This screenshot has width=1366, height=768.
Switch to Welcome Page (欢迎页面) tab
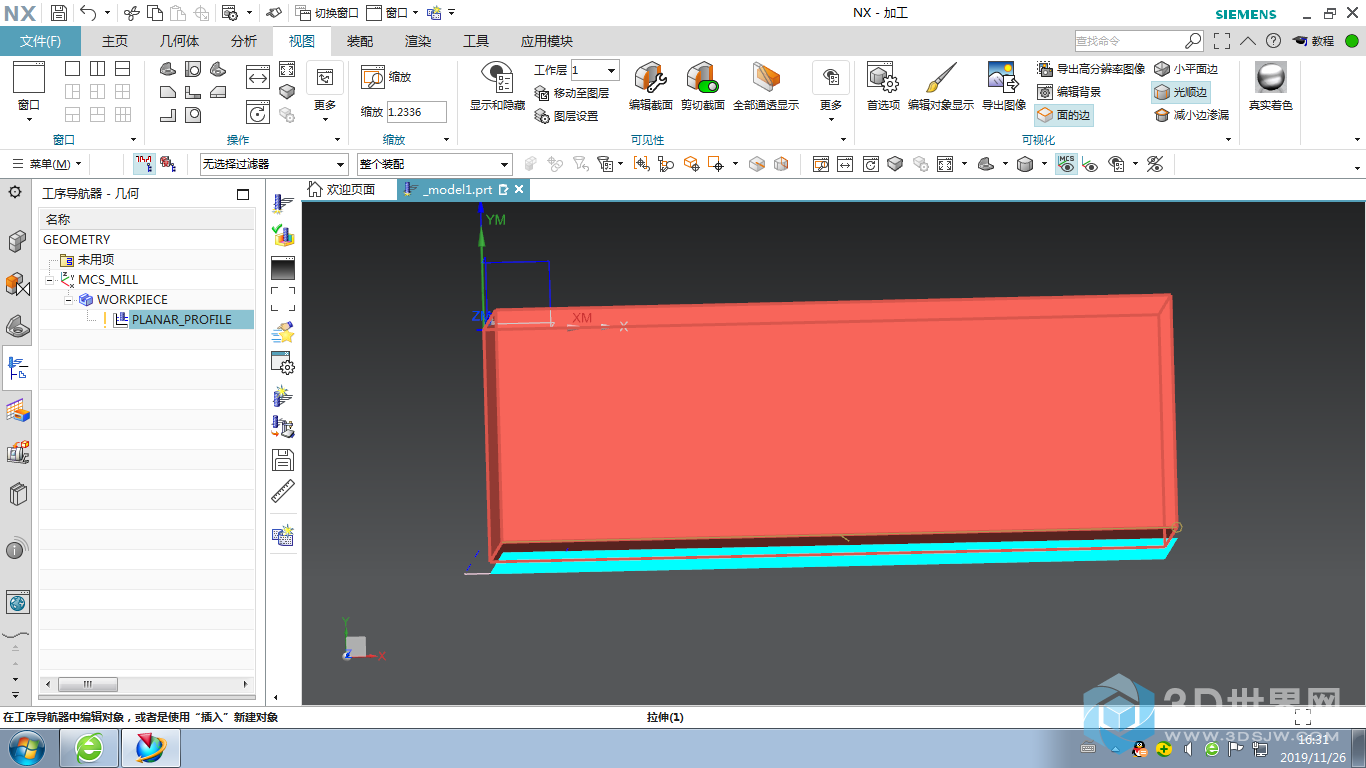[x=342, y=189]
